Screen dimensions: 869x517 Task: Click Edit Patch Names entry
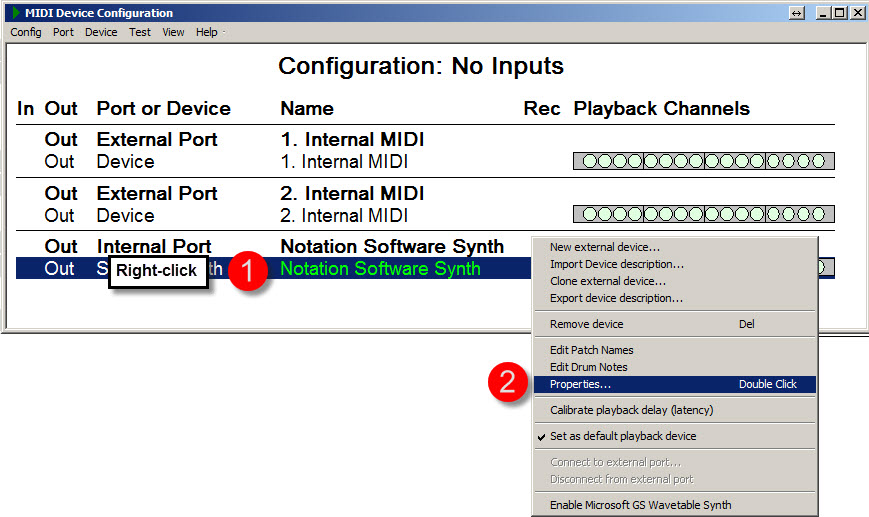click(x=591, y=350)
